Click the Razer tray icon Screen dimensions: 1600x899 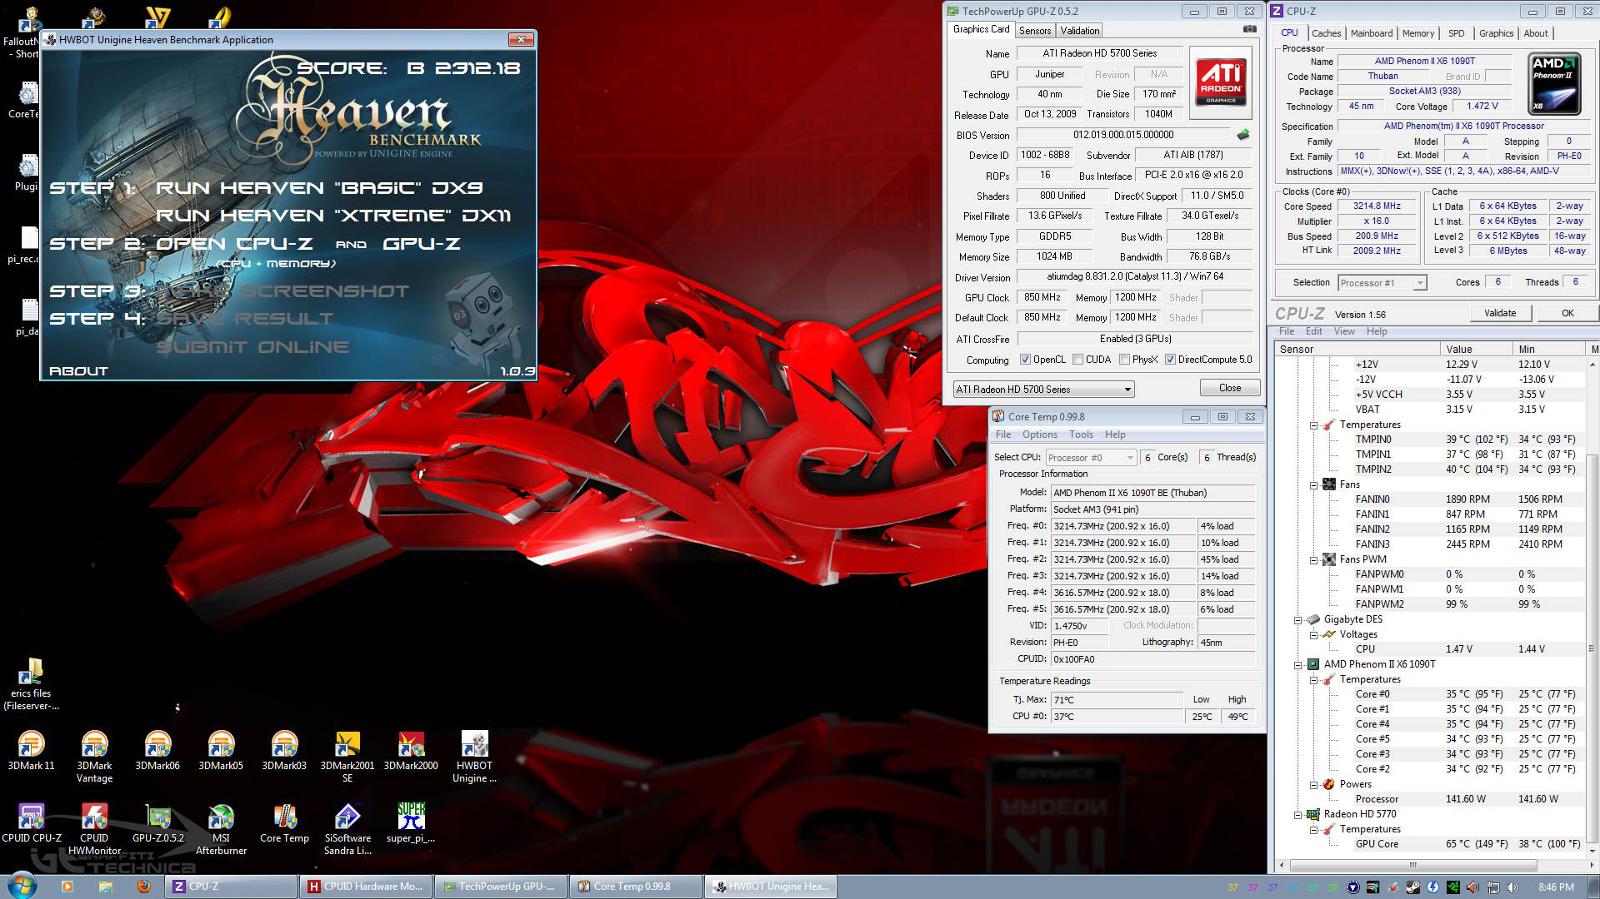click(1453, 887)
